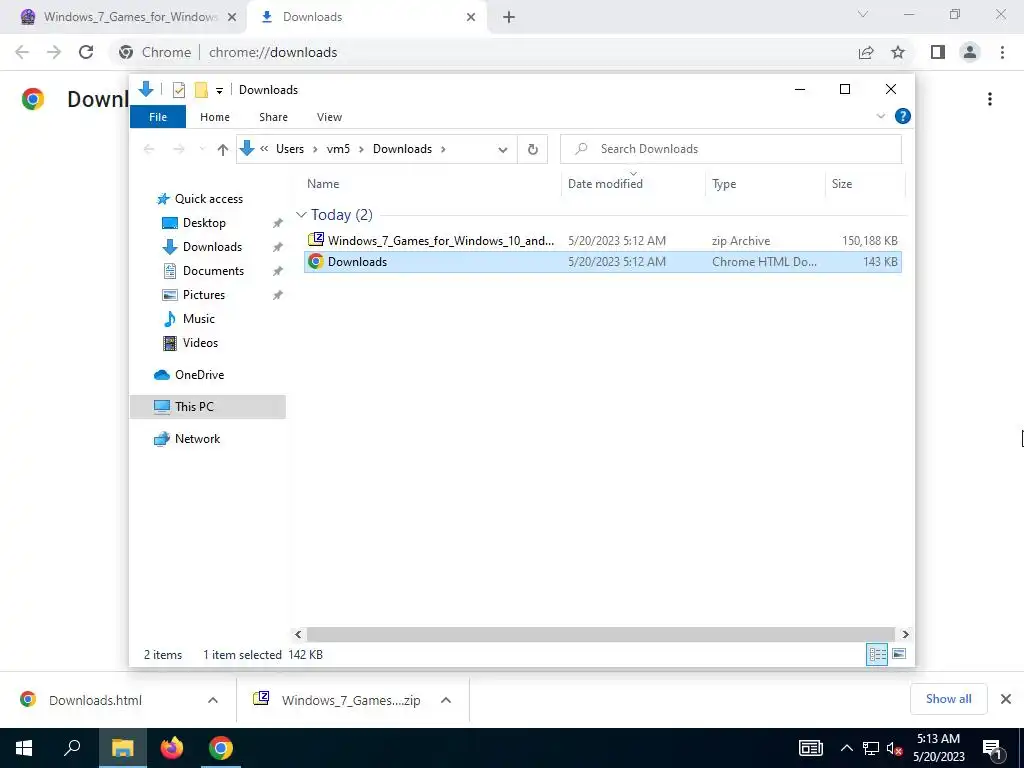Select Pictures in navigation pane
Viewport: 1024px width, 768px height.
[204, 295]
